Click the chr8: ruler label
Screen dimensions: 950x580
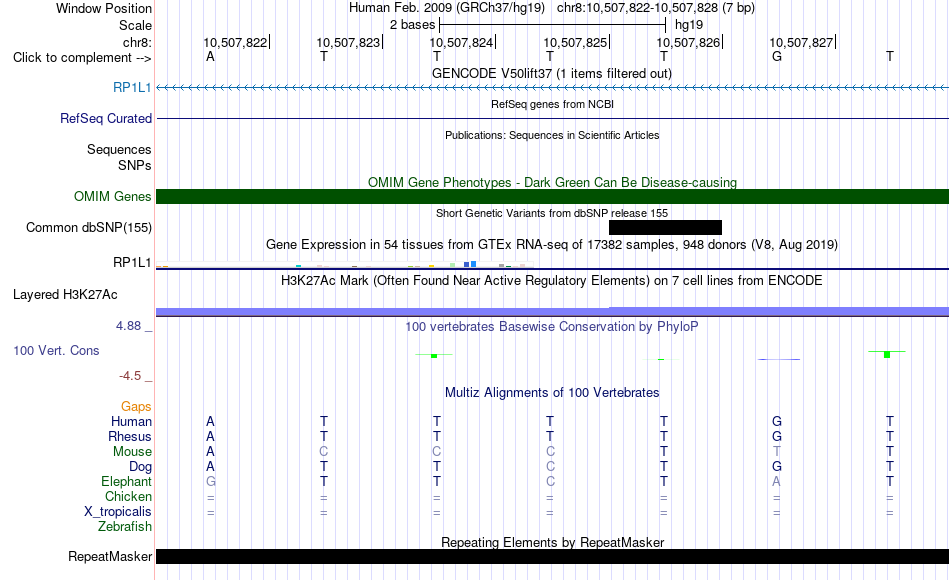coord(138,42)
